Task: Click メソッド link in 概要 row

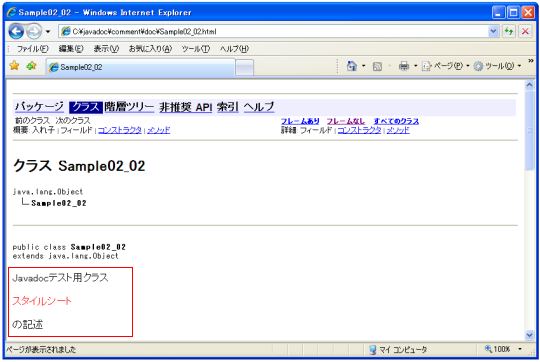Action: (159, 130)
